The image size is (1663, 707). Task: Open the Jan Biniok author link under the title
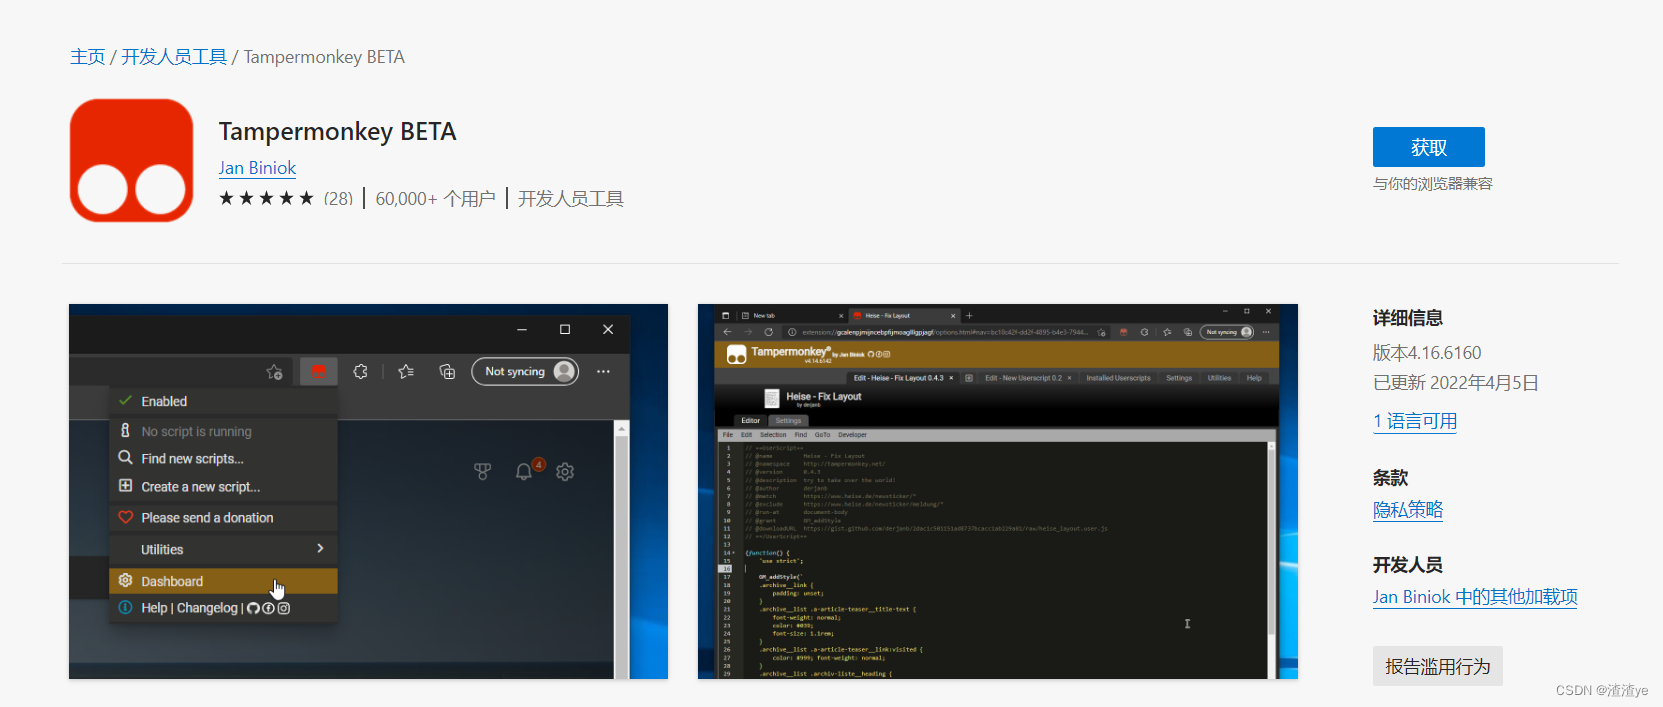coord(257,168)
